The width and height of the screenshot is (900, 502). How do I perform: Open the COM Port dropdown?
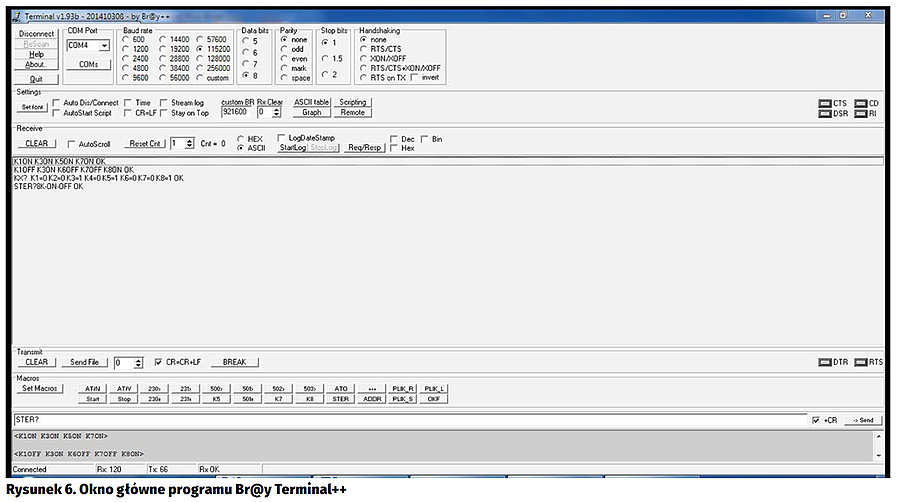tap(104, 46)
